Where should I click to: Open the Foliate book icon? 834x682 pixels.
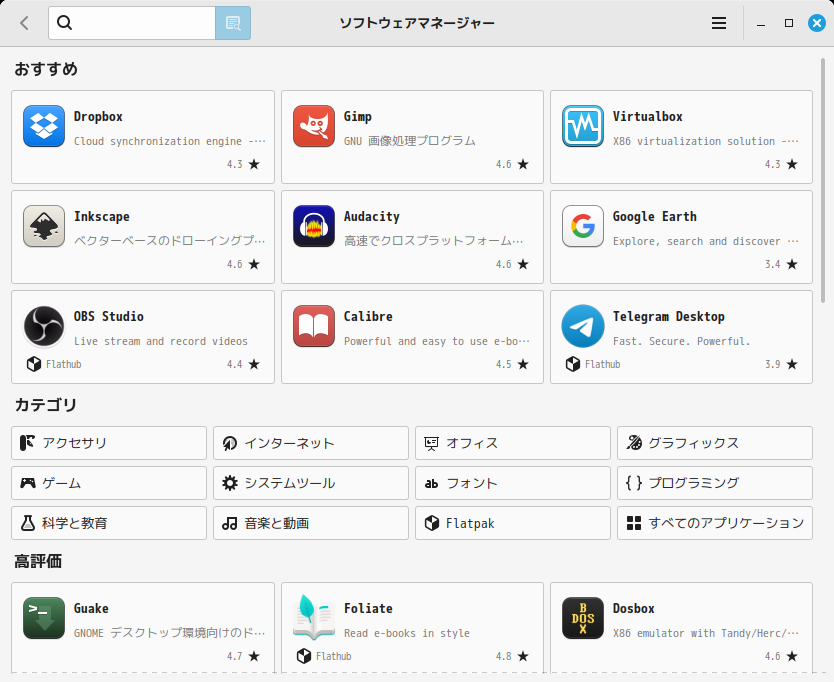tap(314, 617)
